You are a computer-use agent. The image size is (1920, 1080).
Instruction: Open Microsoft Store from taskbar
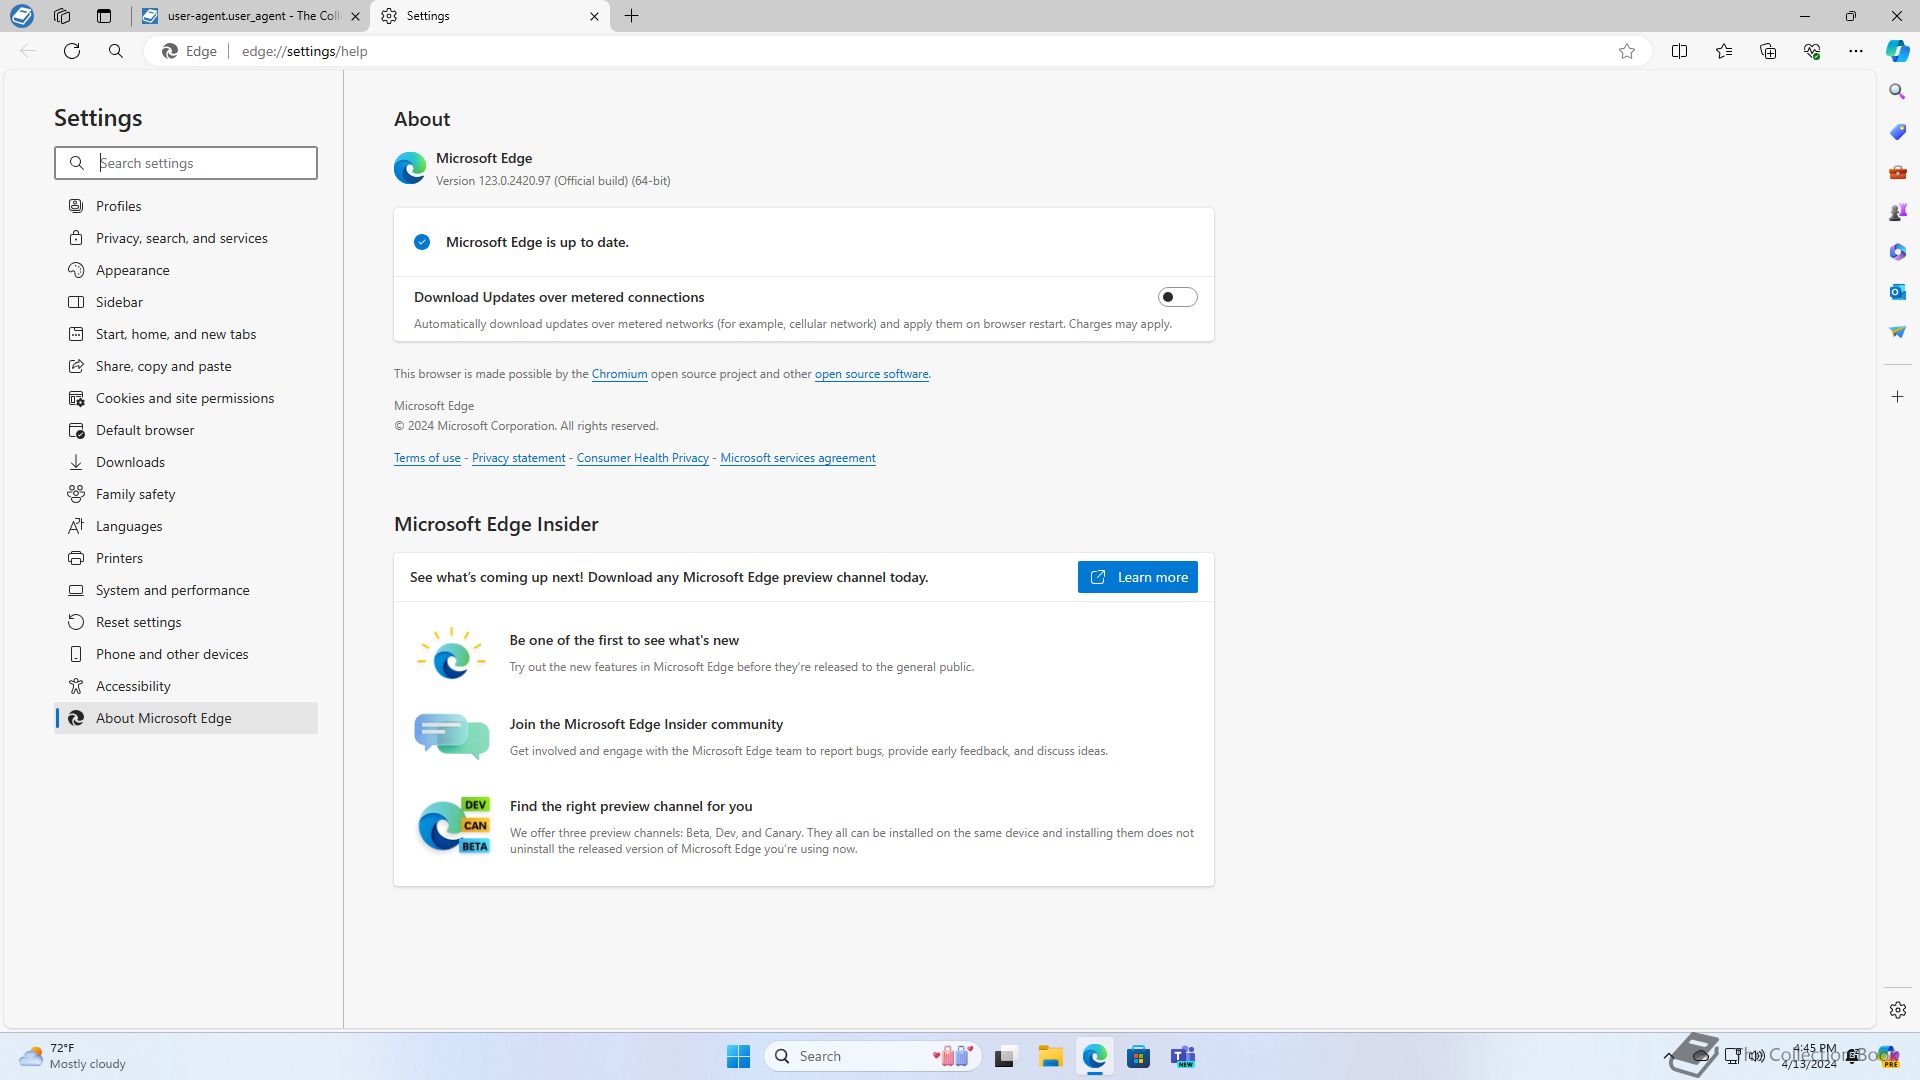[1138, 1056]
